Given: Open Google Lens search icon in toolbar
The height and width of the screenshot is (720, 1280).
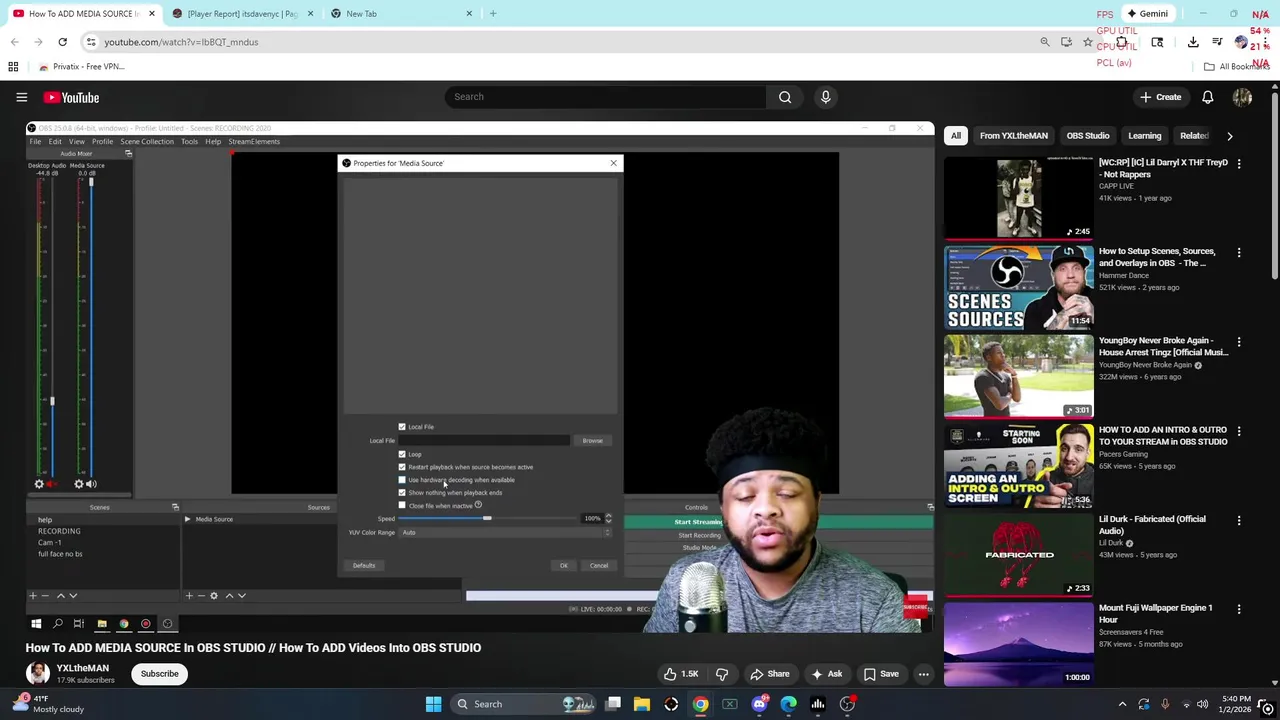Looking at the screenshot, I should point(1157,42).
